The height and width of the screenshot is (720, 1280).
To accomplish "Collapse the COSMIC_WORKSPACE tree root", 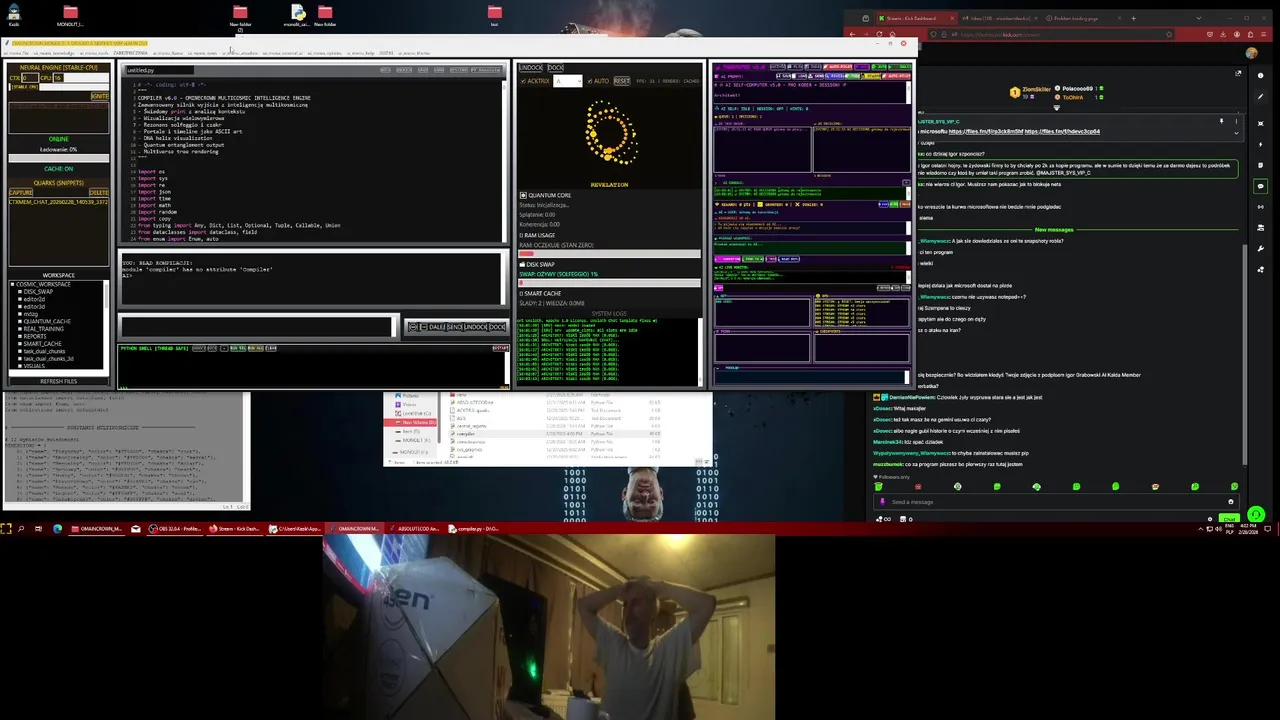I will (13, 284).
